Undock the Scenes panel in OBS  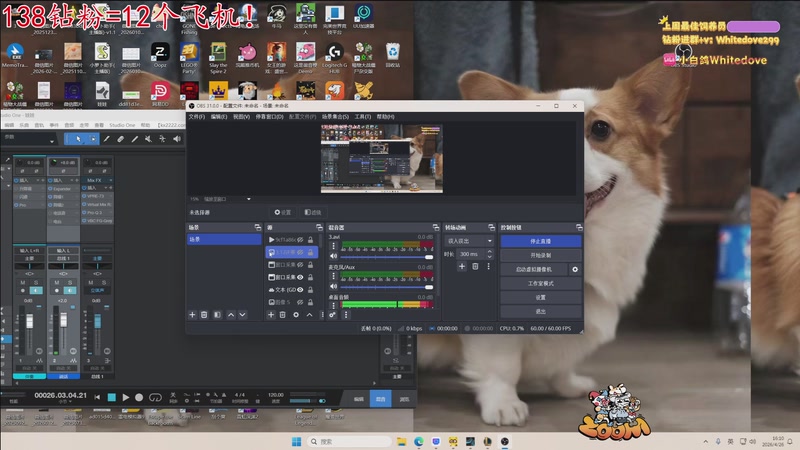pos(258,228)
